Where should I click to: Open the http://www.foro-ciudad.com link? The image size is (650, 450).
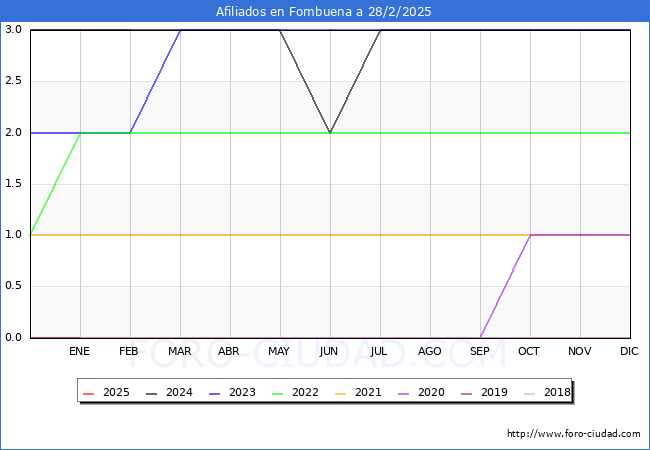[x=574, y=434]
